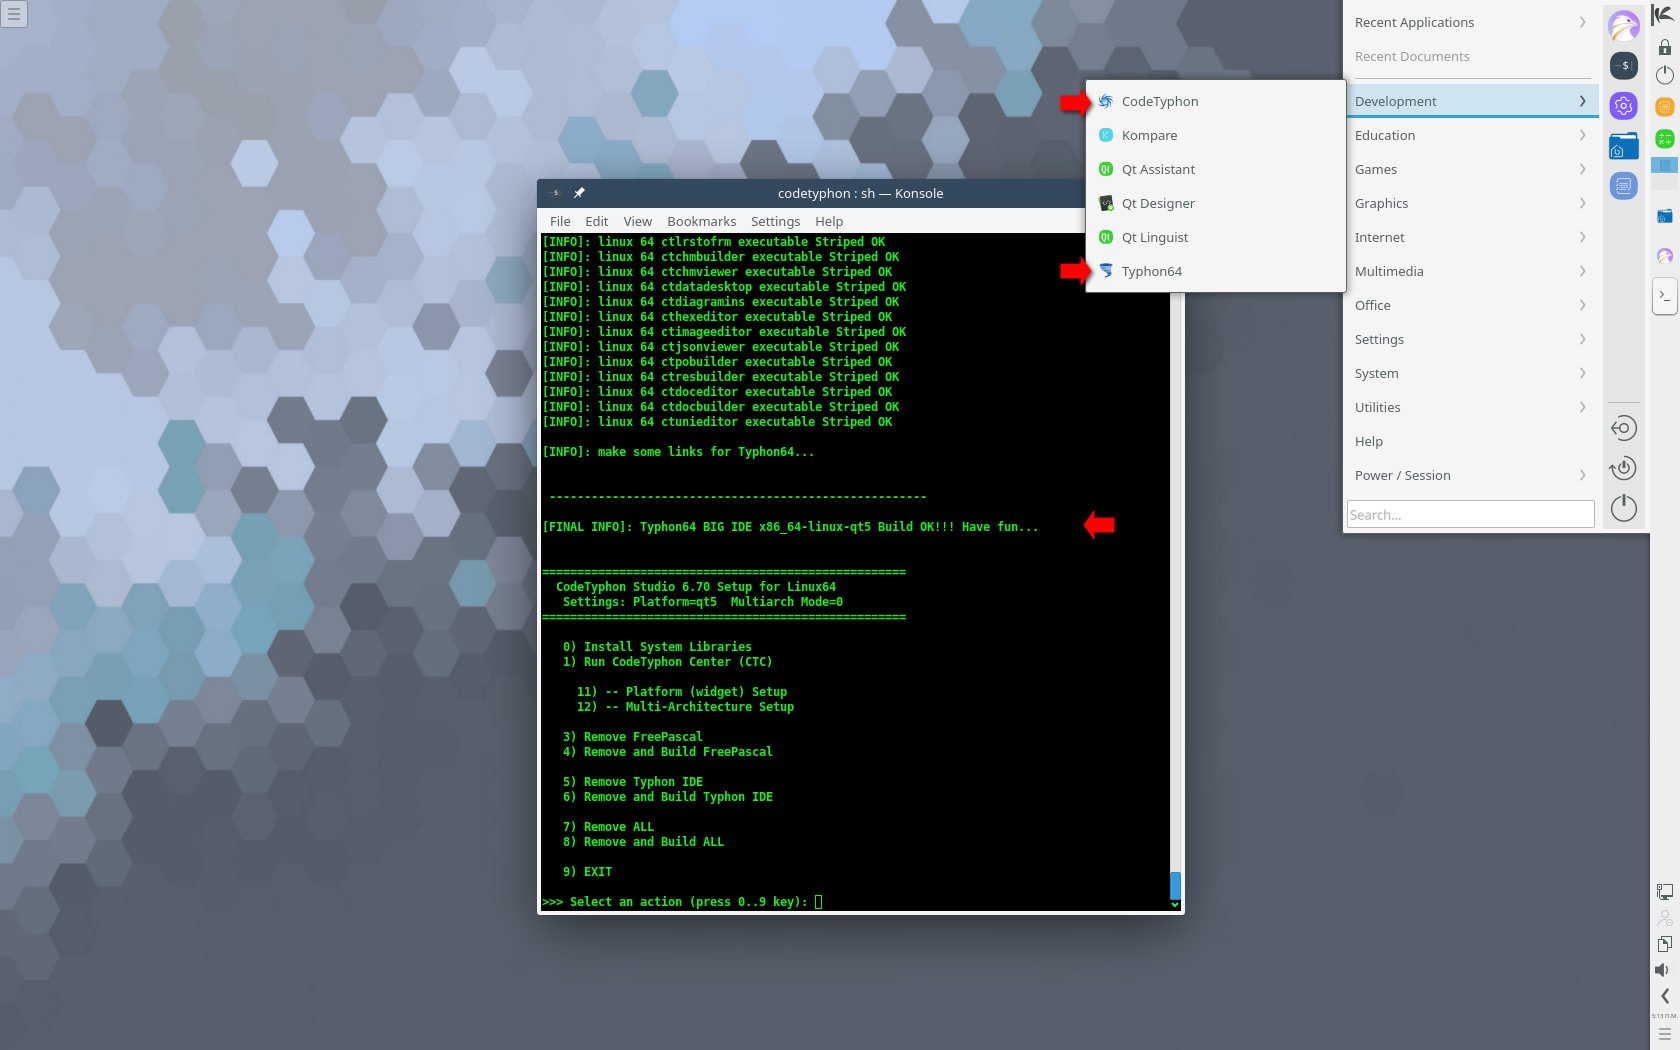This screenshot has height=1050, width=1680.
Task: Click the clock in the side panel
Action: [1664, 1016]
